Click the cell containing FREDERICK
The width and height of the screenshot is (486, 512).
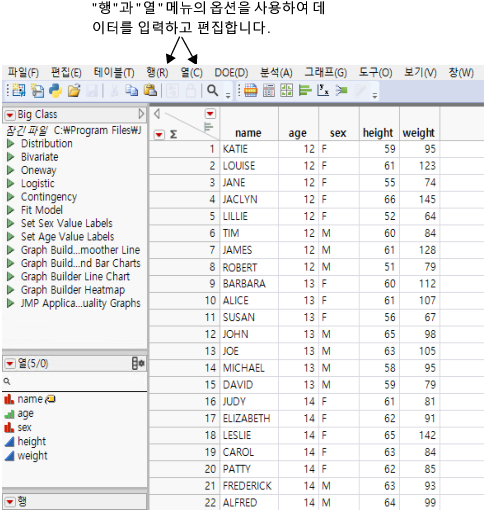249,486
